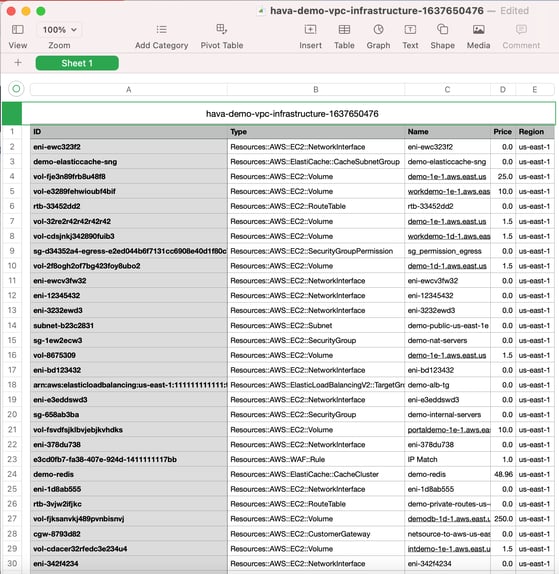Select row number 24 header
Screen dimensions: 559x574
pyautogui.click(x=12, y=474)
